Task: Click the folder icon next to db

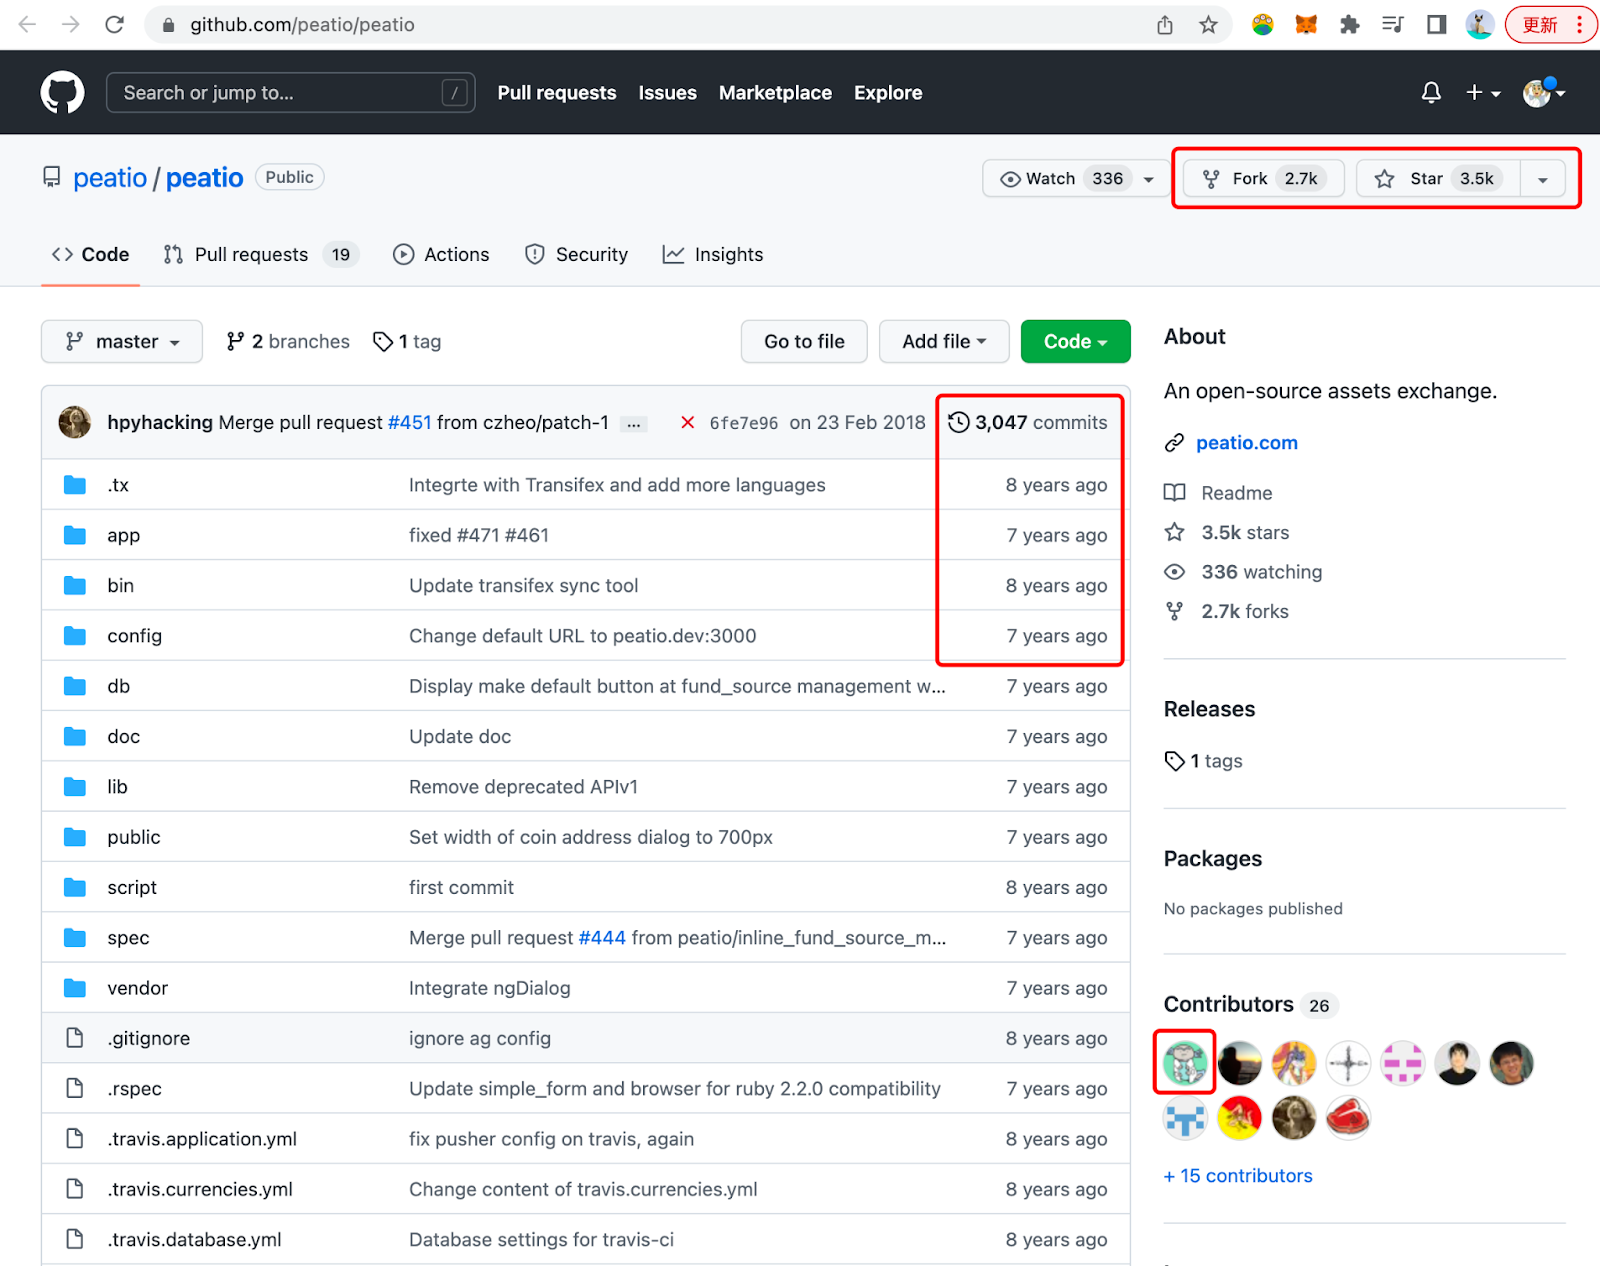Action: tap(75, 687)
